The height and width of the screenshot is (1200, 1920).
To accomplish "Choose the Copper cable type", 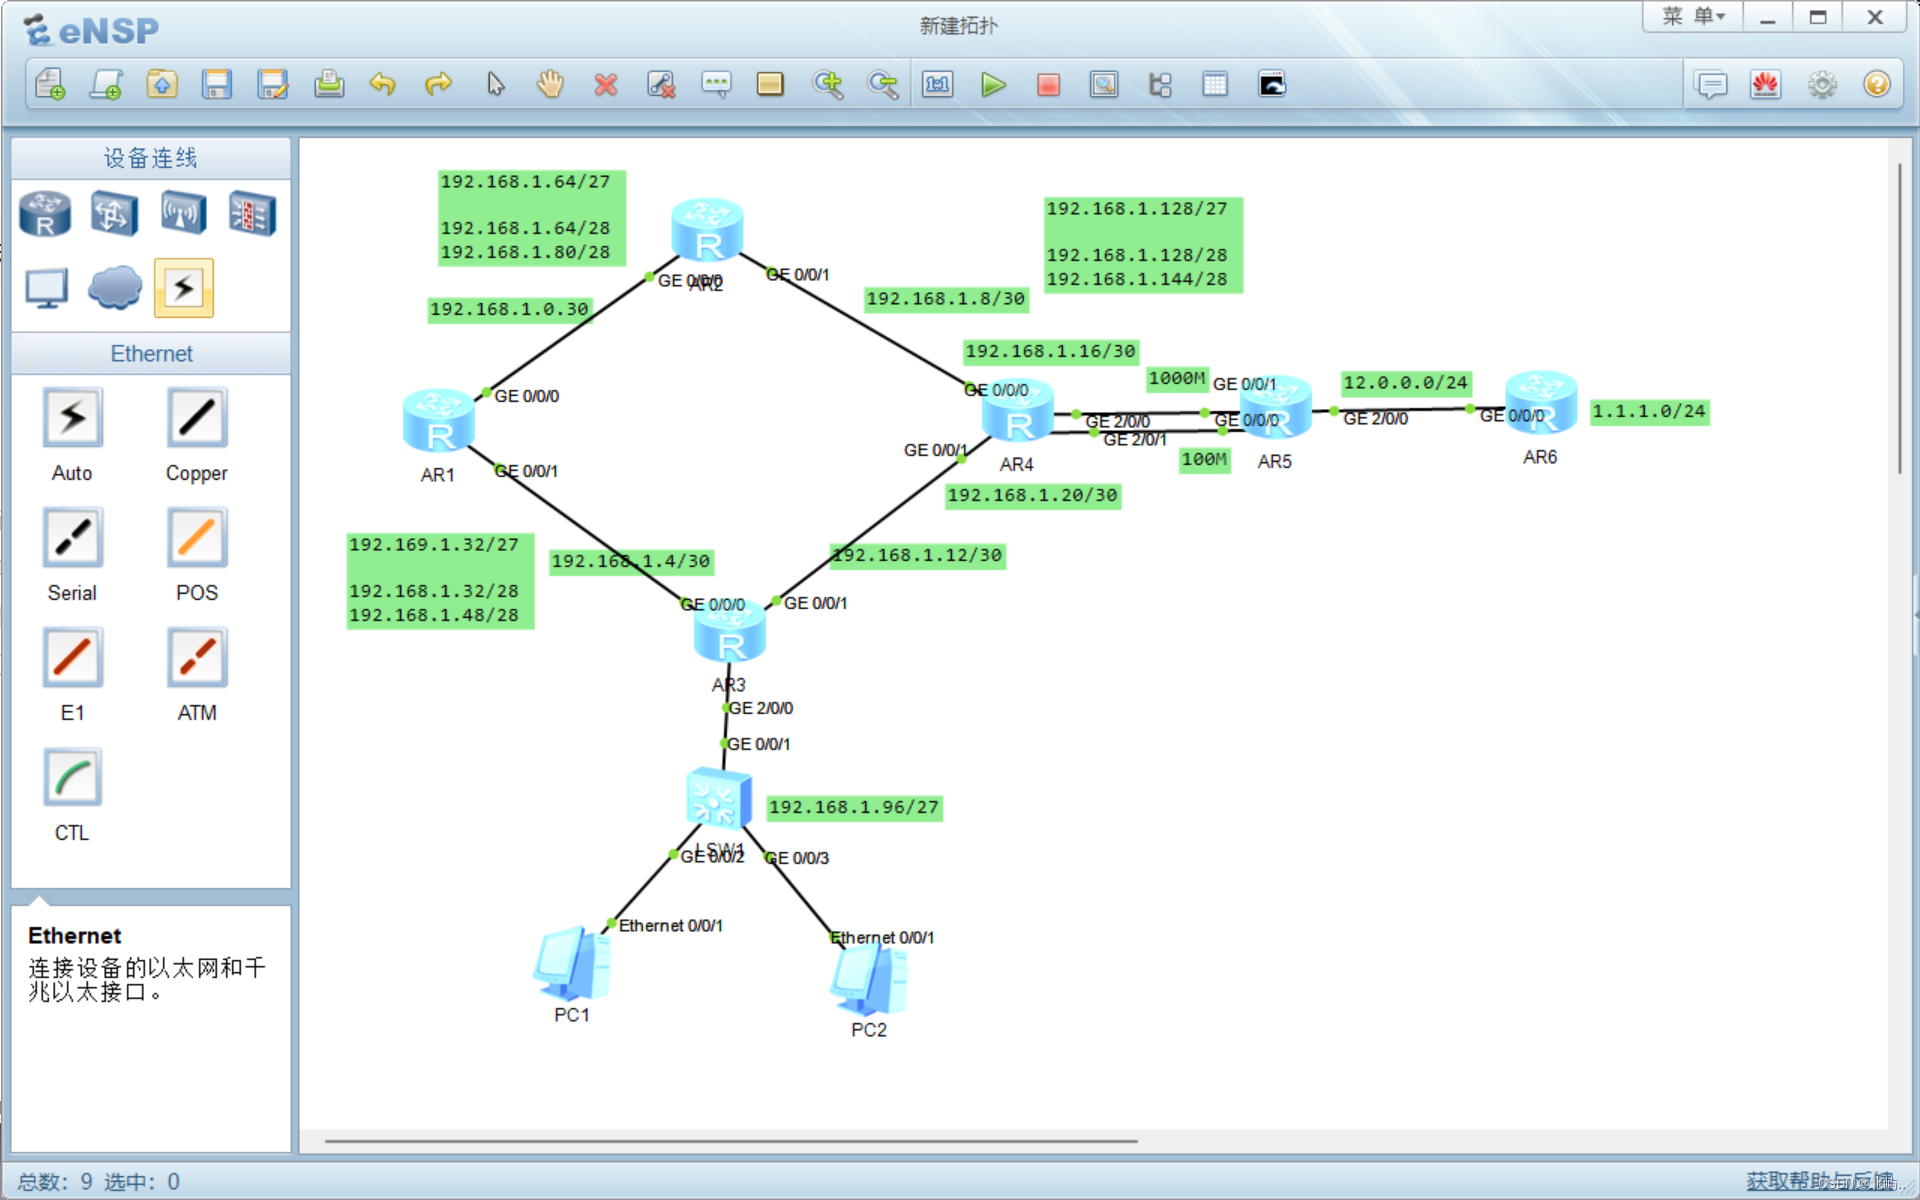I will 197,418.
